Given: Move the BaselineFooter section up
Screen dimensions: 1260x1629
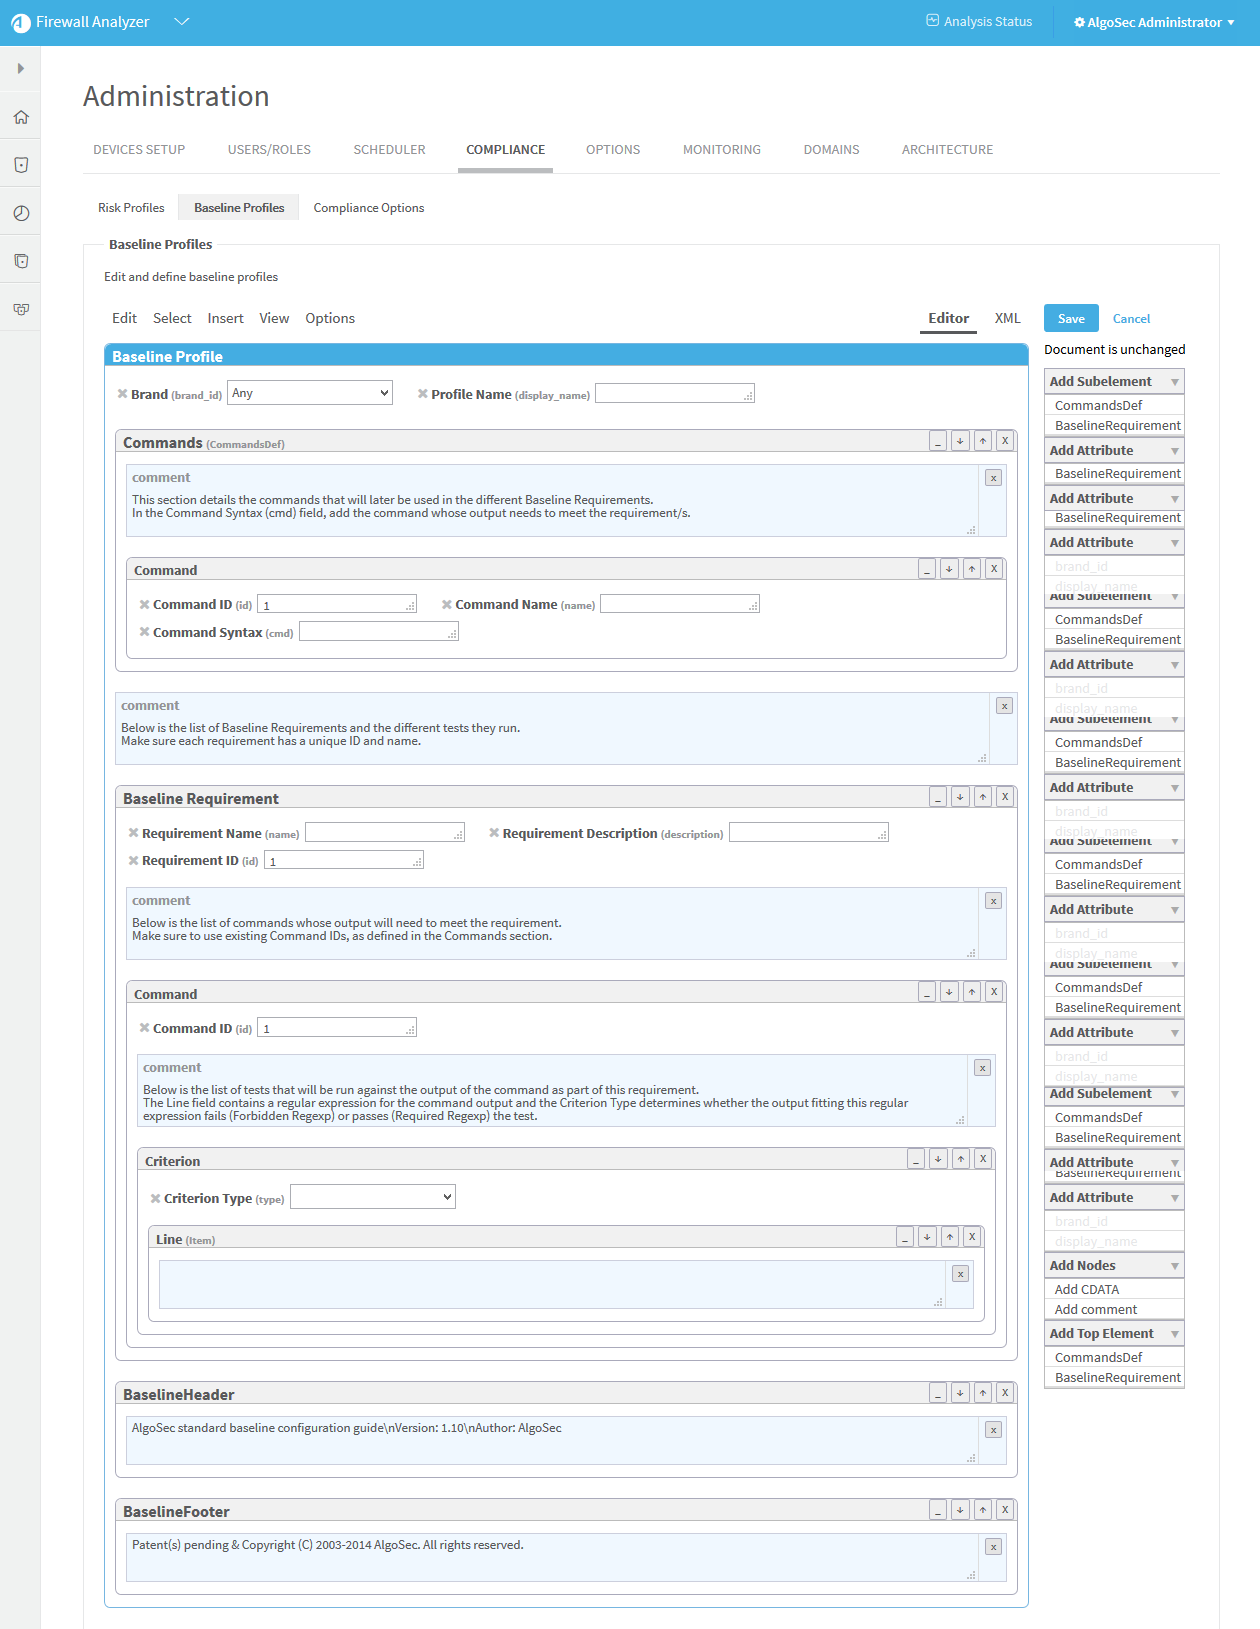Looking at the screenshot, I should pos(983,1510).
